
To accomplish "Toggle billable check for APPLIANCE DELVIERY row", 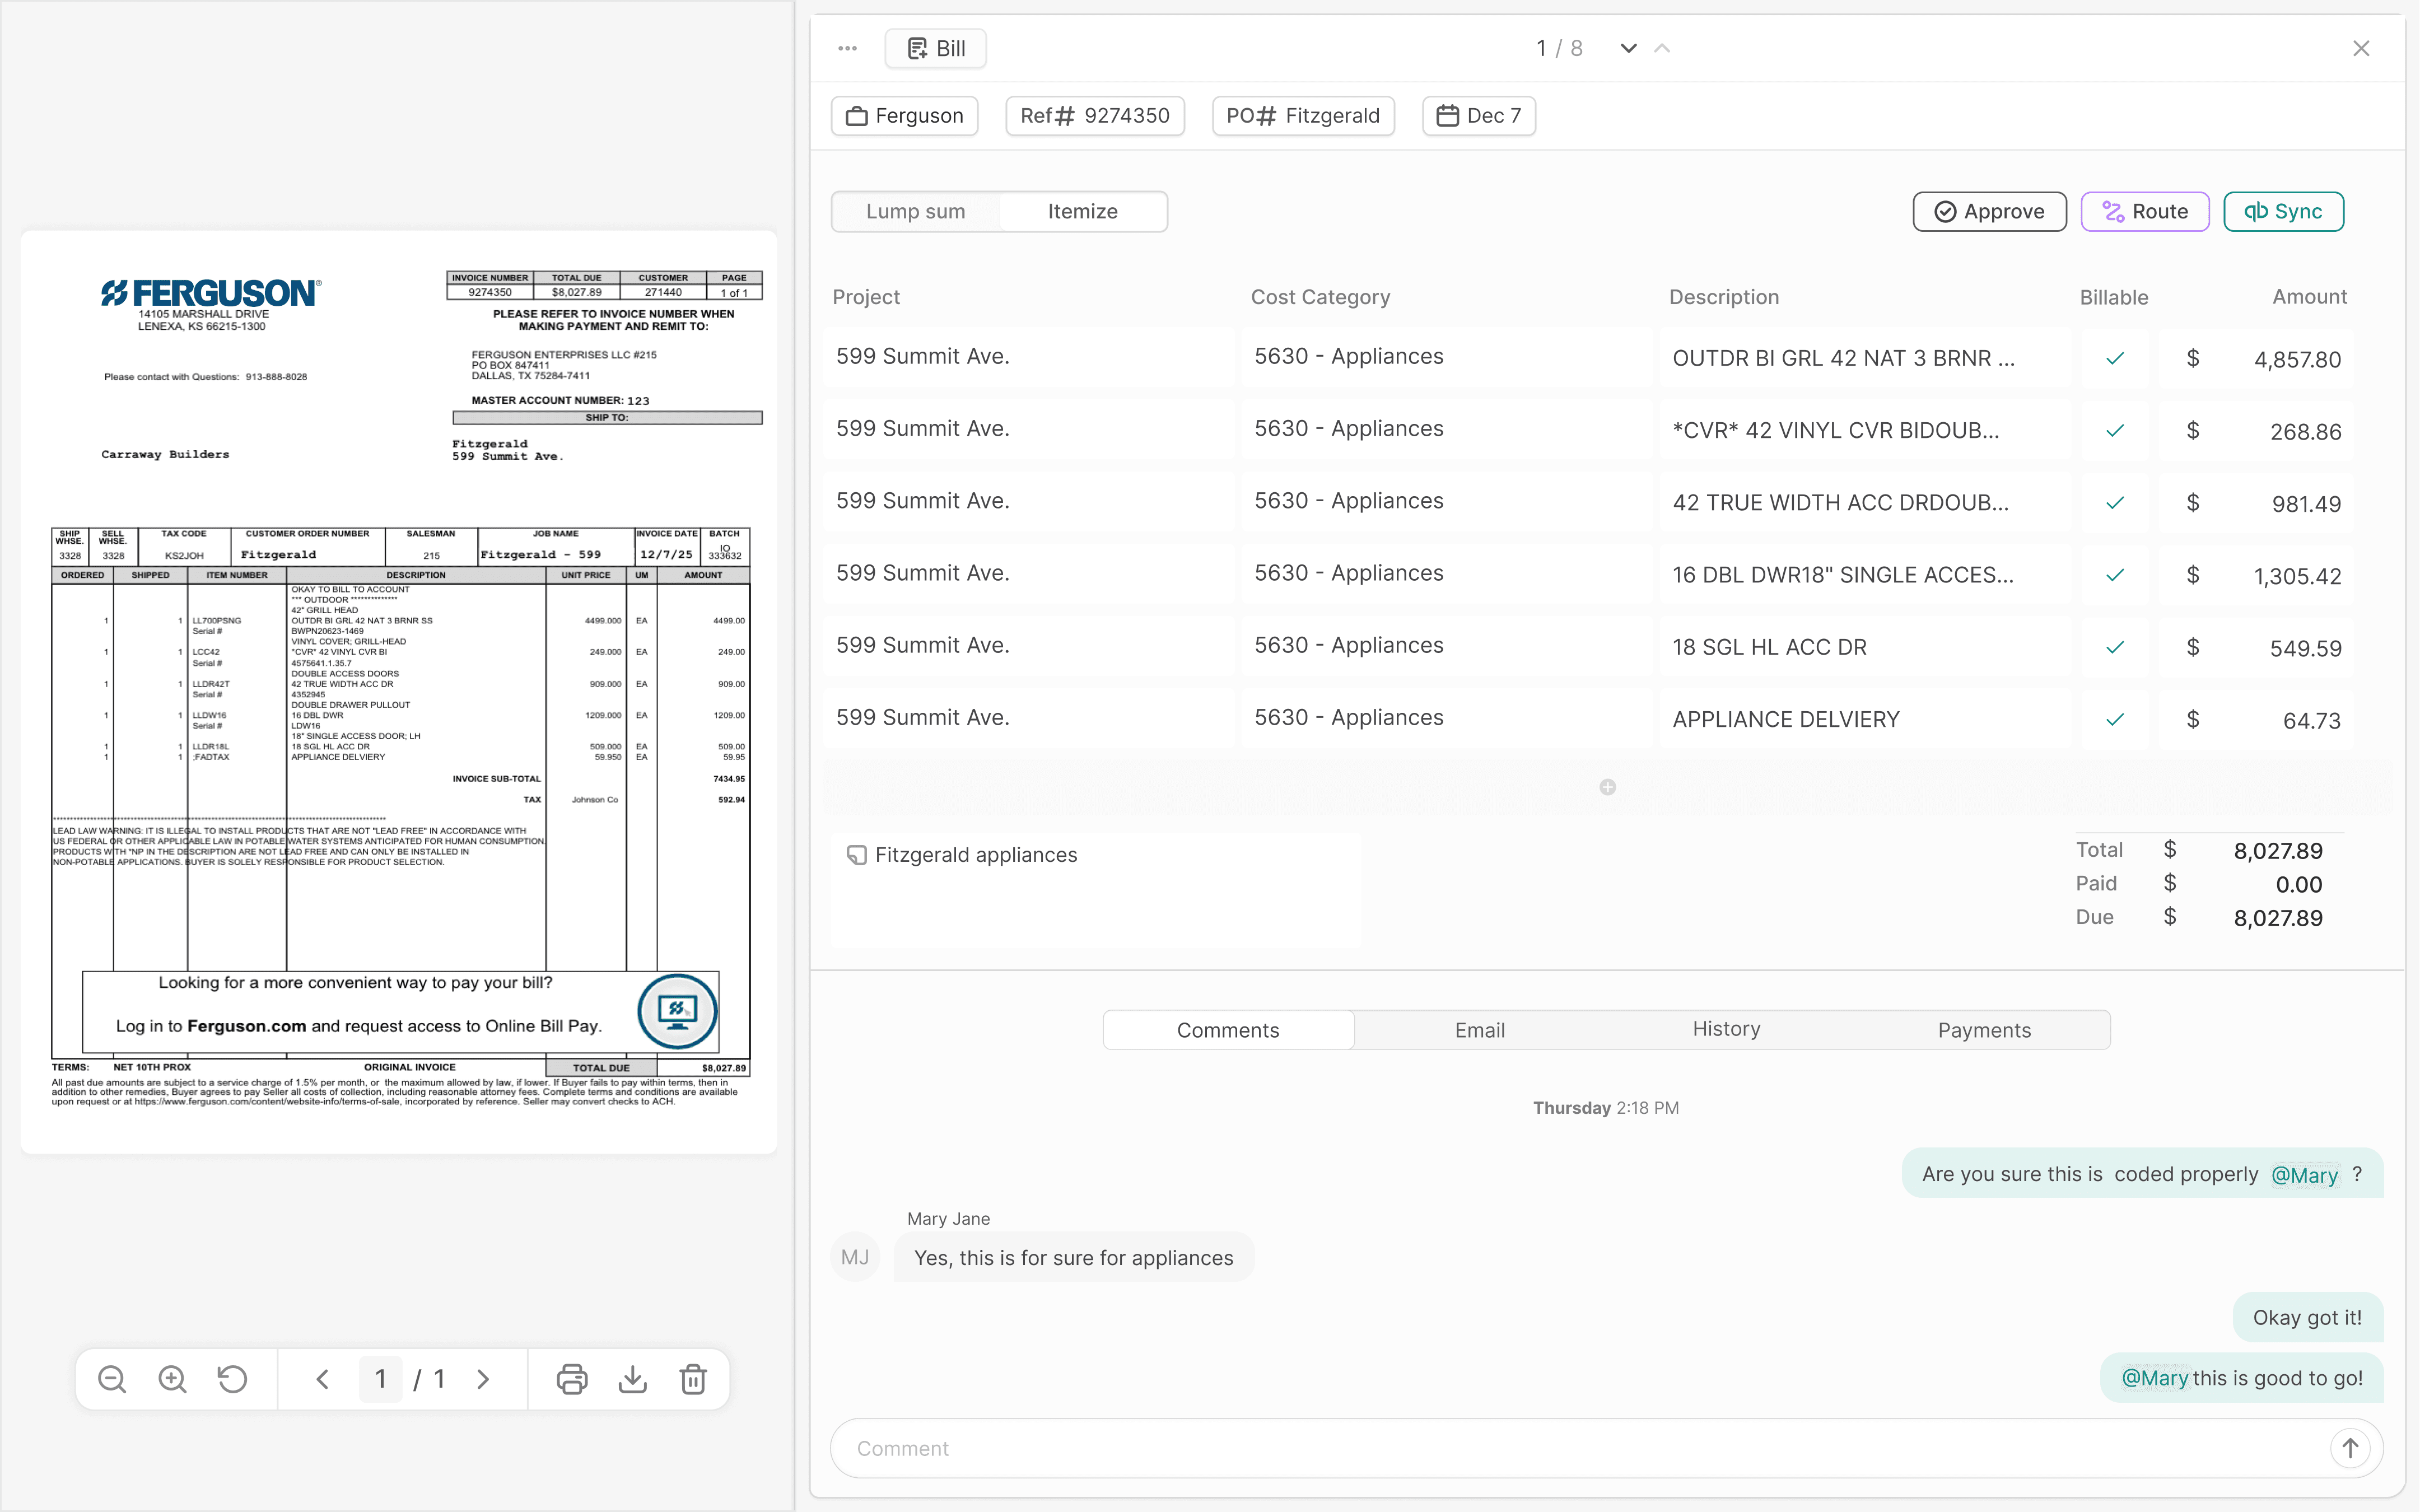I will [x=2114, y=719].
